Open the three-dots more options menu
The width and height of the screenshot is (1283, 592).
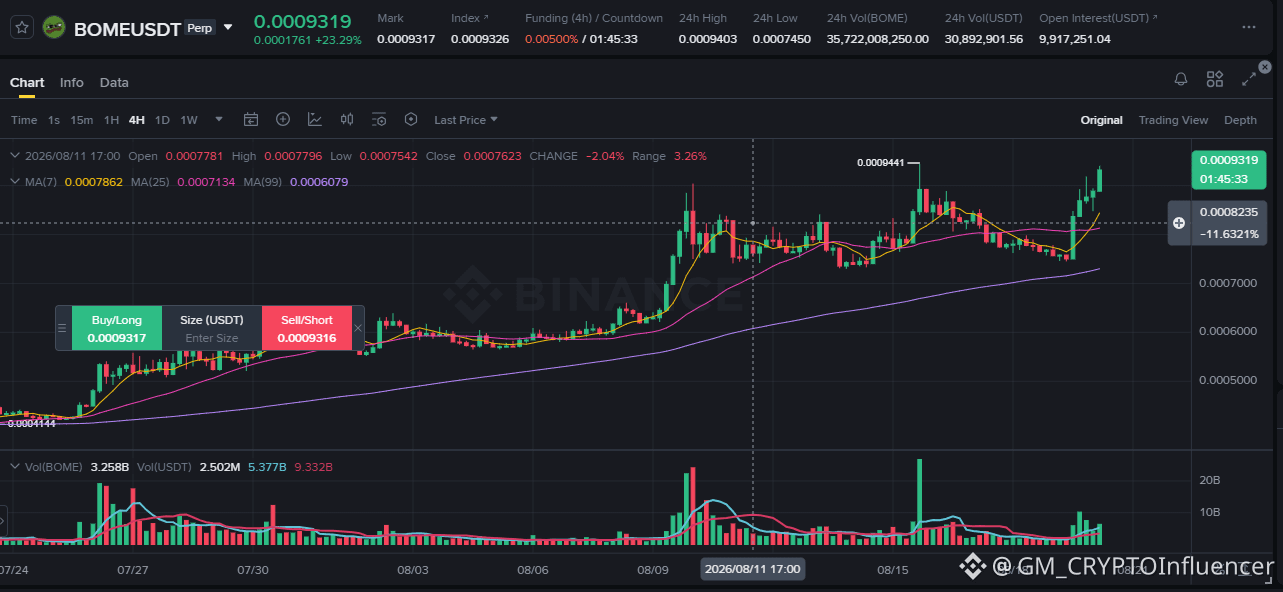pos(1247,27)
